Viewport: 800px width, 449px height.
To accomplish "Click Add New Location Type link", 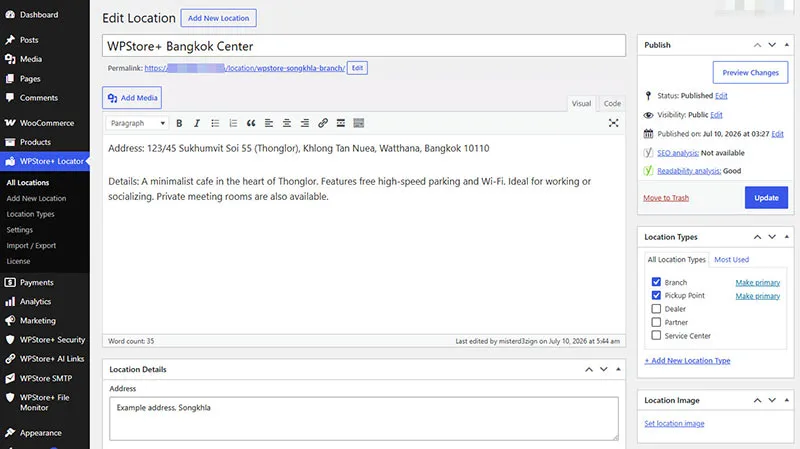I will click(x=687, y=361).
